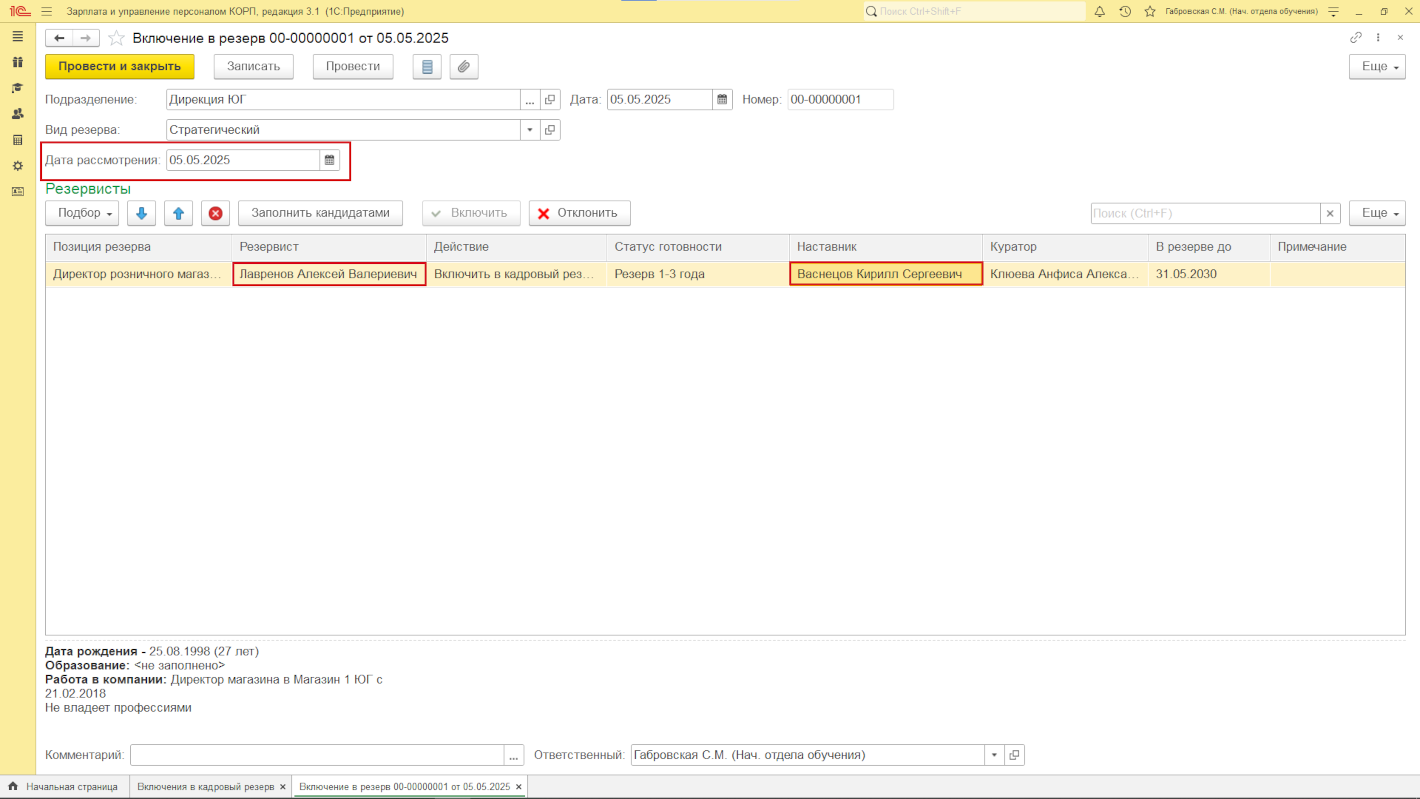Add document to favorites star
The image size is (1420, 799).
(116, 38)
